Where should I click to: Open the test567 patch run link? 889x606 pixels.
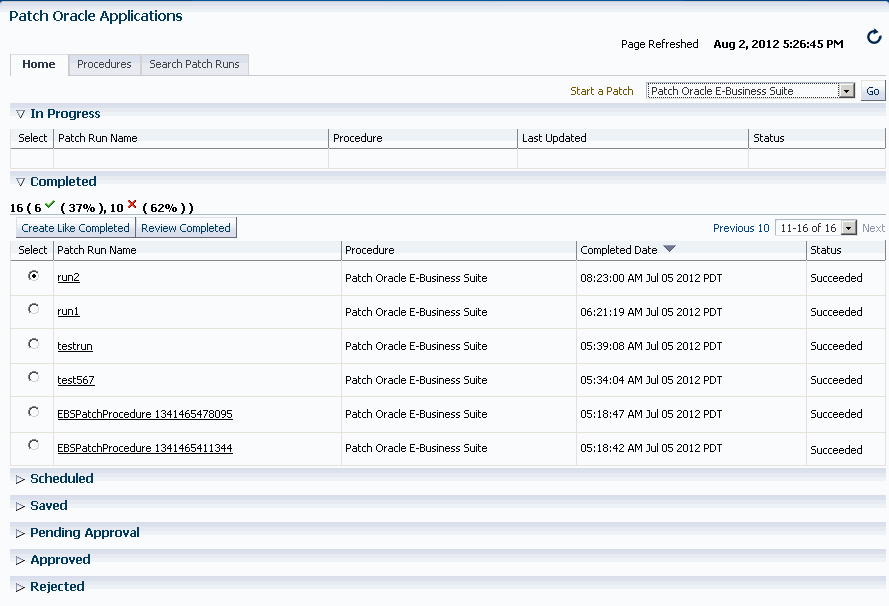pos(76,380)
